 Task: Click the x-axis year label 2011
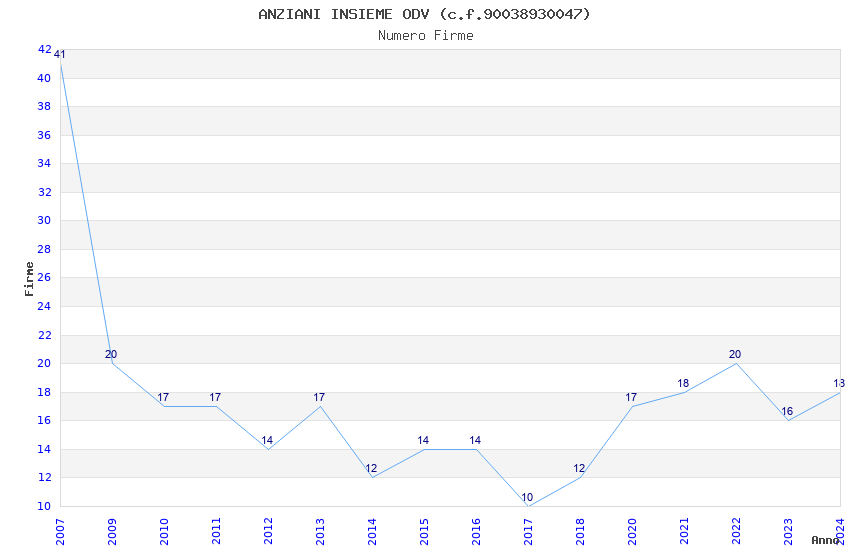tap(216, 531)
